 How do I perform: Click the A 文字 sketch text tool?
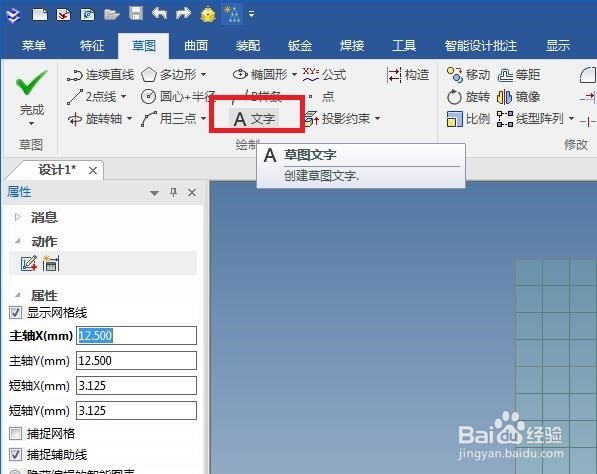[254, 119]
